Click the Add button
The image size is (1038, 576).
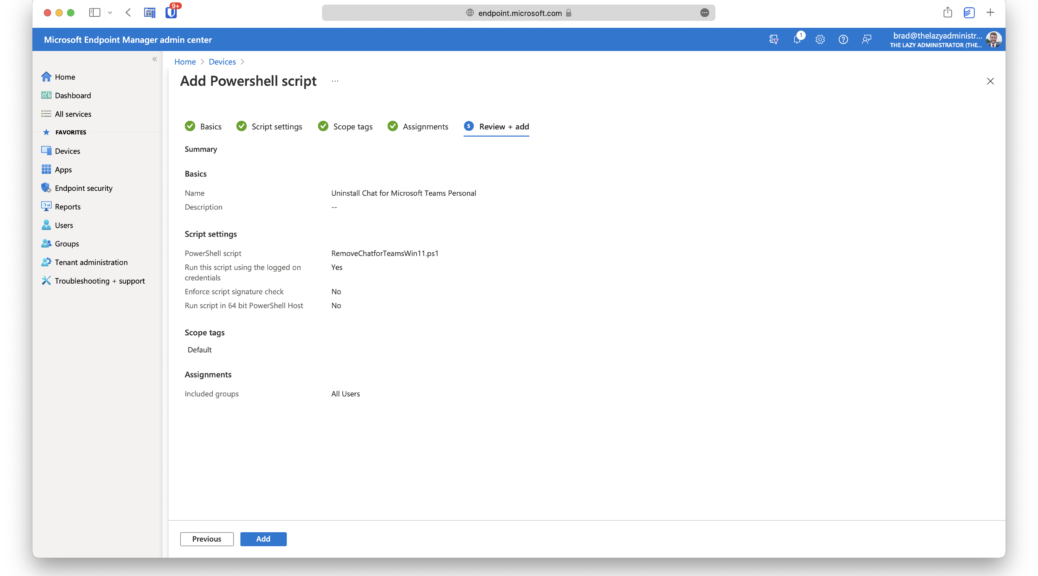point(263,539)
